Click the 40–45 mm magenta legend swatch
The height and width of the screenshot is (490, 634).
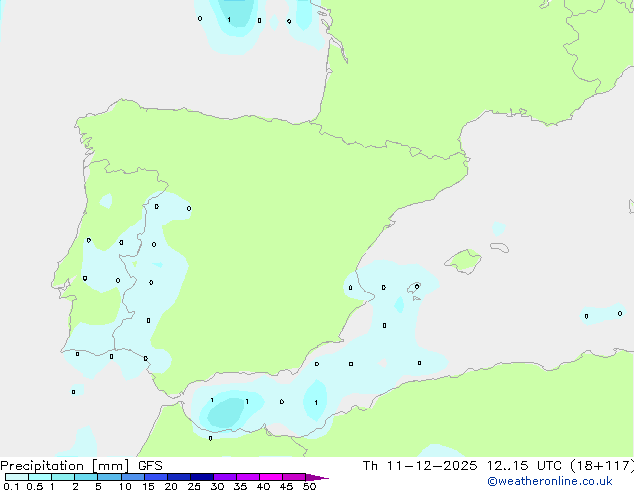click(271, 477)
